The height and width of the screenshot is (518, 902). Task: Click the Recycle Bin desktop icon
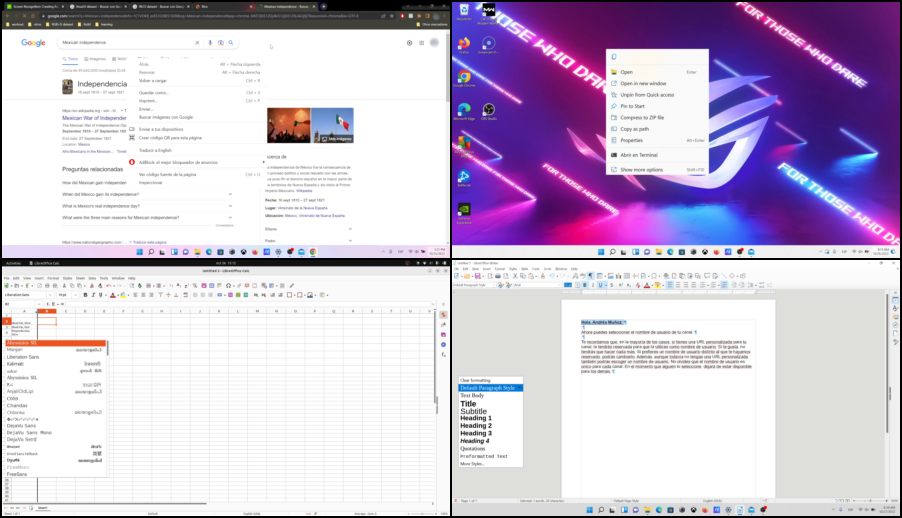[x=464, y=12]
